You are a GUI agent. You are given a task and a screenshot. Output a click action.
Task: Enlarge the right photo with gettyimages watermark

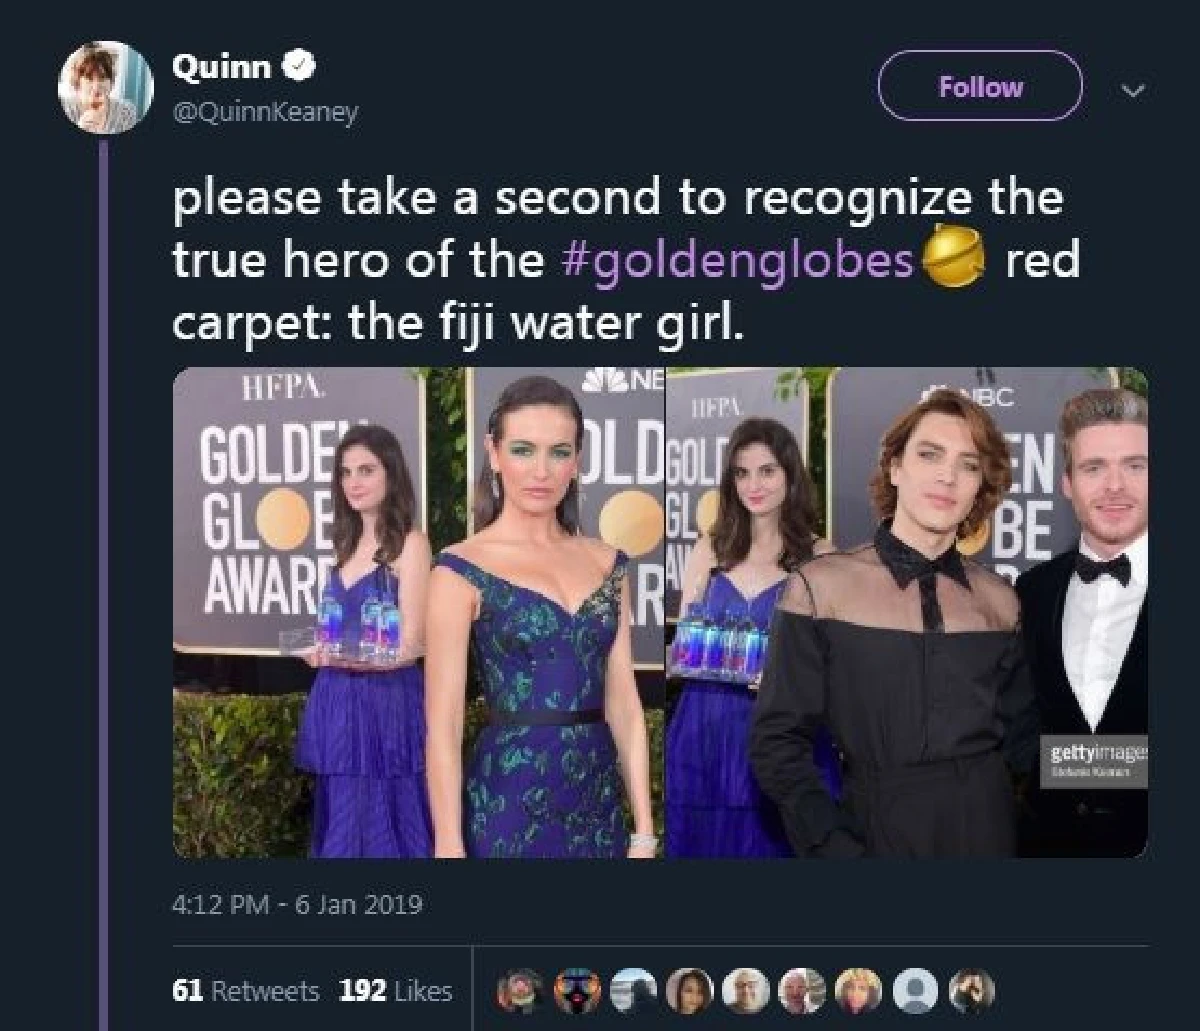[906, 612]
